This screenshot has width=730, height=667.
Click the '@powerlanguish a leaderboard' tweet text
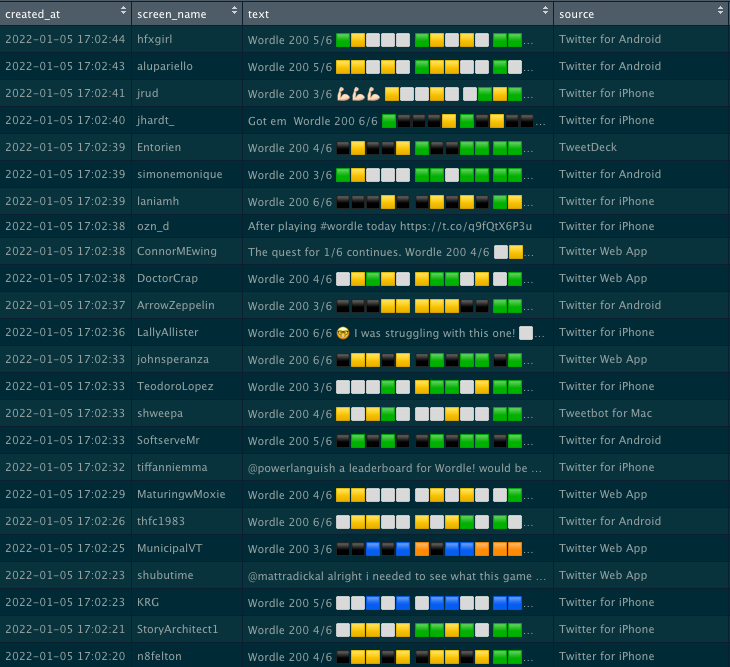tap(395, 468)
